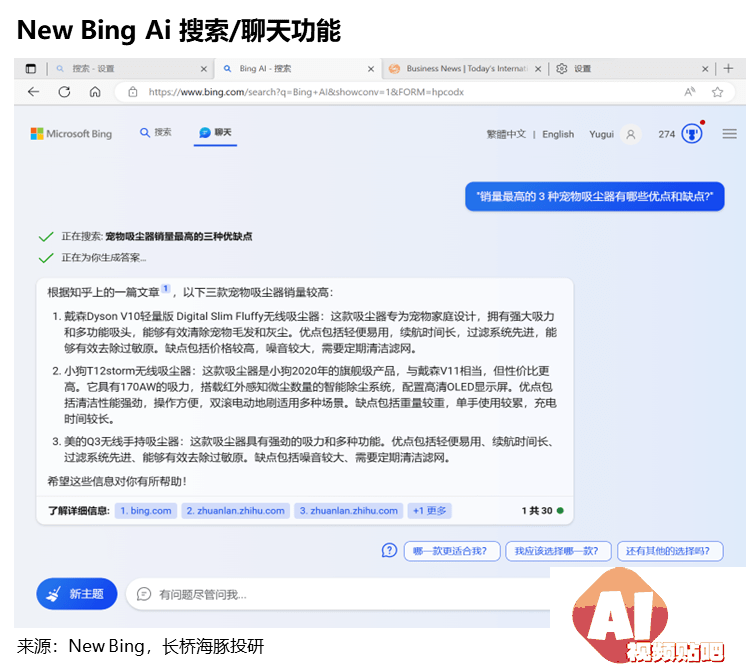Go to the browser home icon
This screenshot has height=668, width=750.
tap(95, 92)
